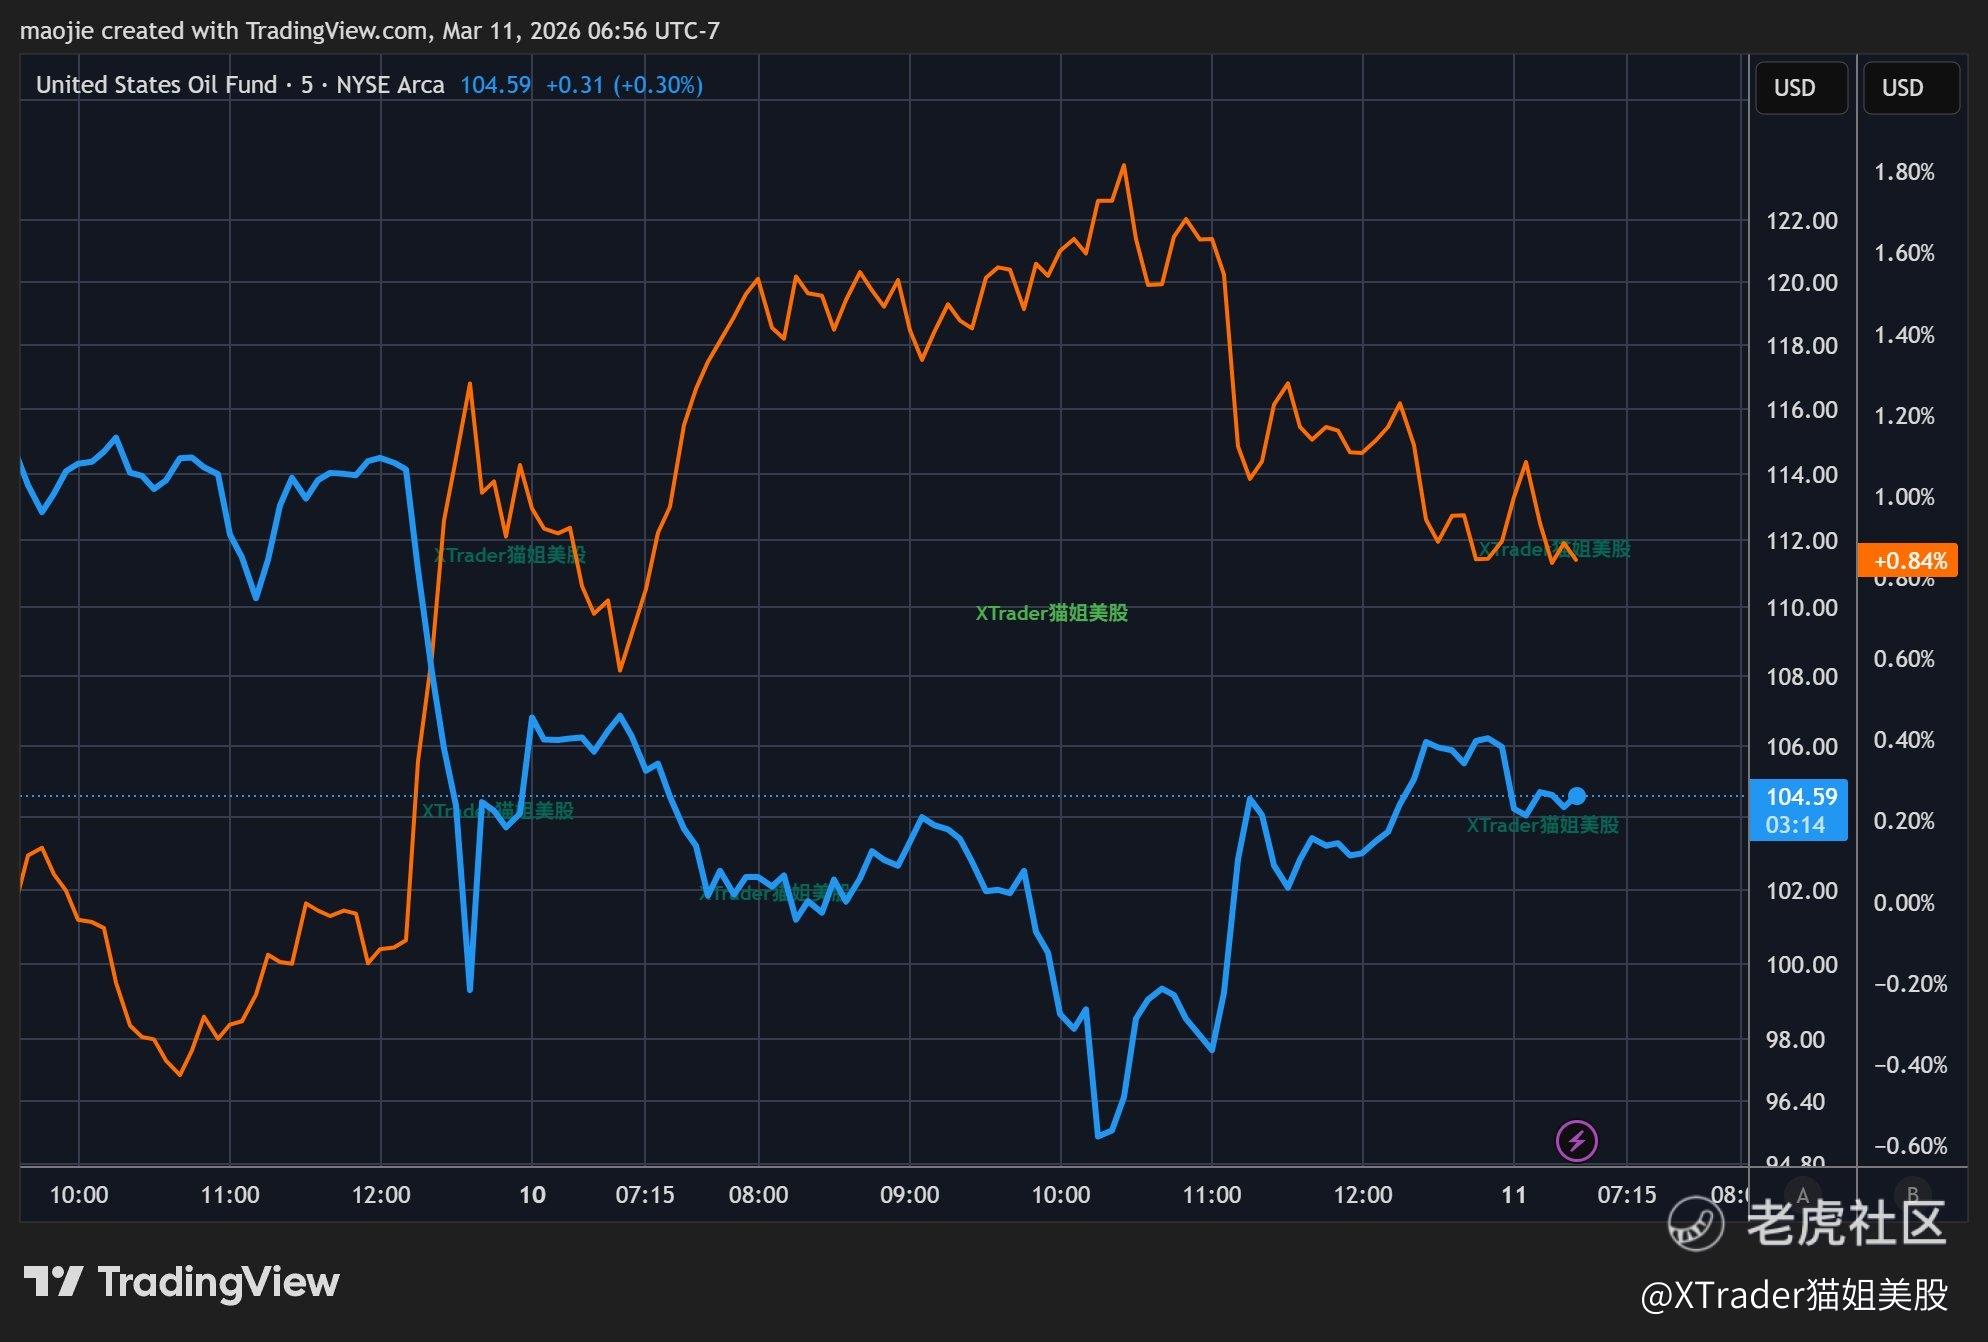Click the tiger community logo icon
The image size is (1988, 1342).
pyautogui.click(x=1695, y=1222)
